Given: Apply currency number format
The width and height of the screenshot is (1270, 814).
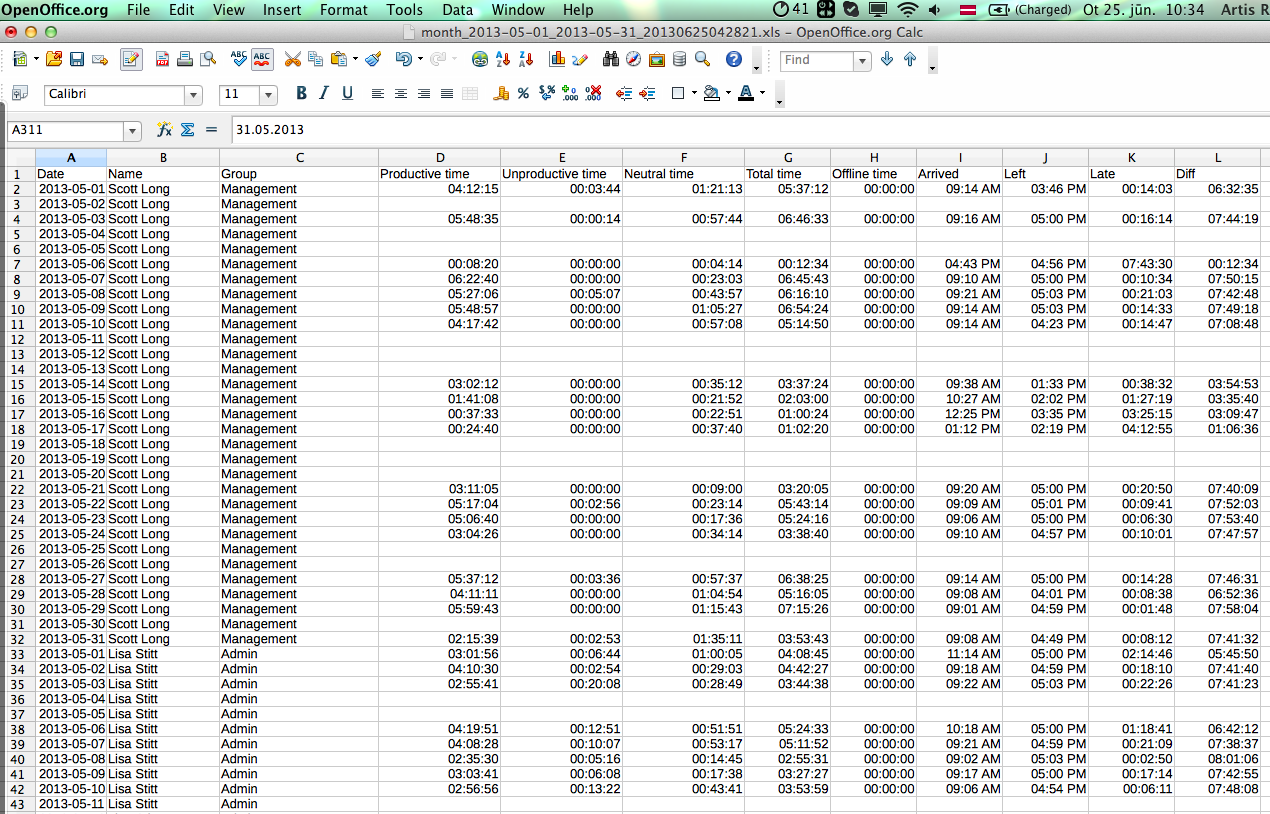Looking at the screenshot, I should (x=501, y=94).
